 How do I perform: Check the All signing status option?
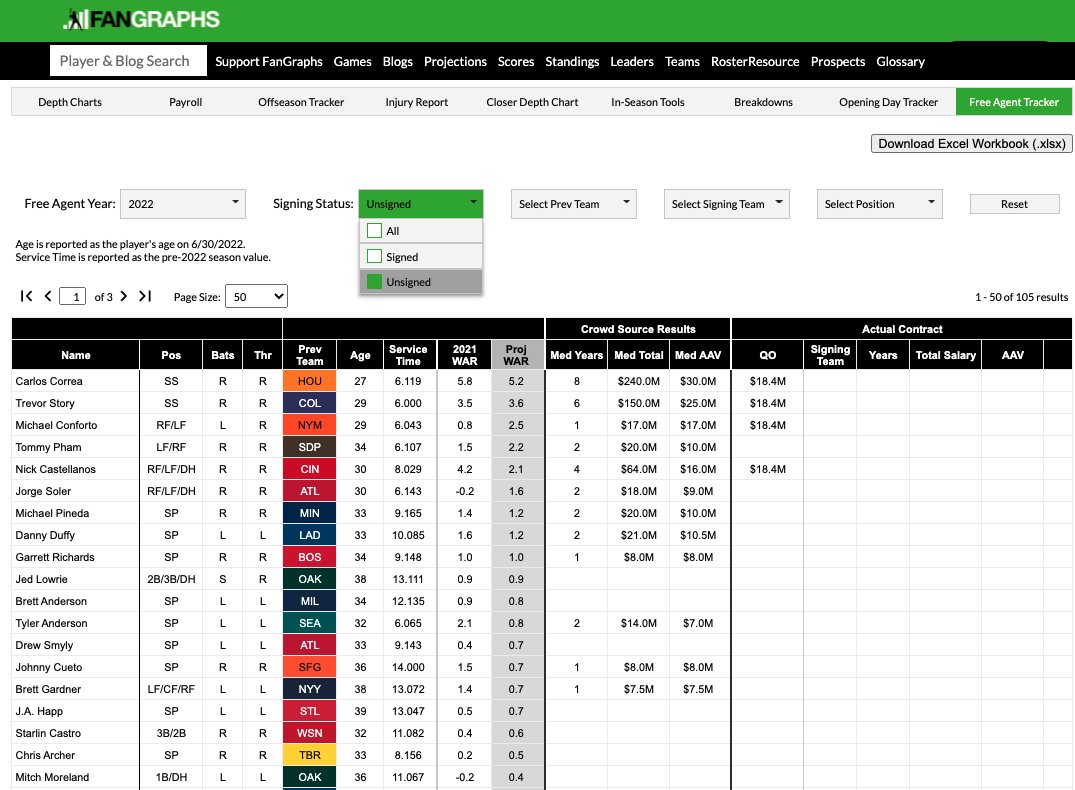pos(374,230)
